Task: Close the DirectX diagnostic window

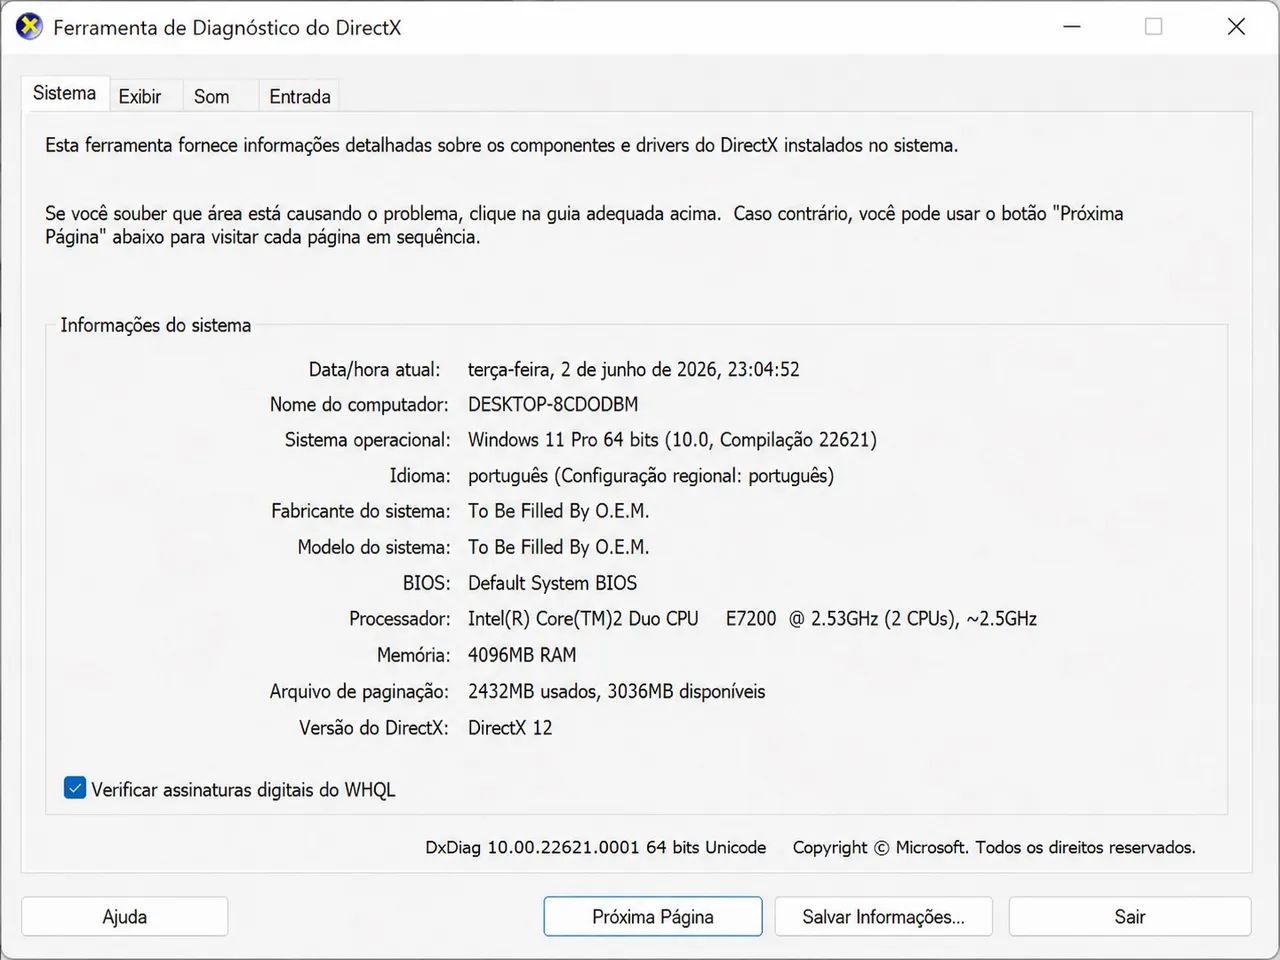Action: tap(1236, 27)
